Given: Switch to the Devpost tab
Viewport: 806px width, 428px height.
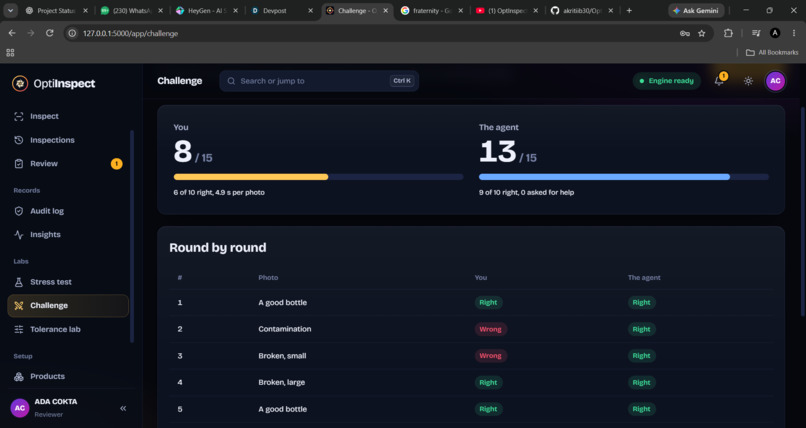Looking at the screenshot, I should pyautogui.click(x=282, y=10).
